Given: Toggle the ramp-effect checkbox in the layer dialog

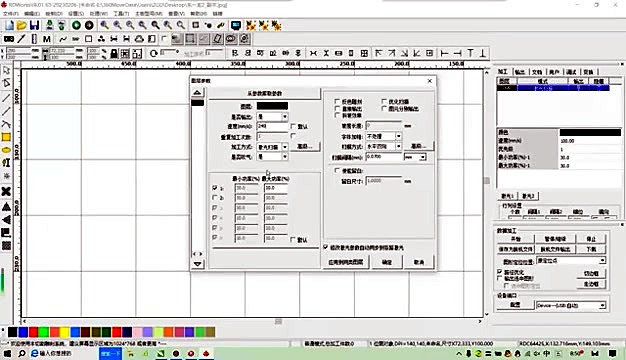Looking at the screenshot, I should tap(337, 115).
